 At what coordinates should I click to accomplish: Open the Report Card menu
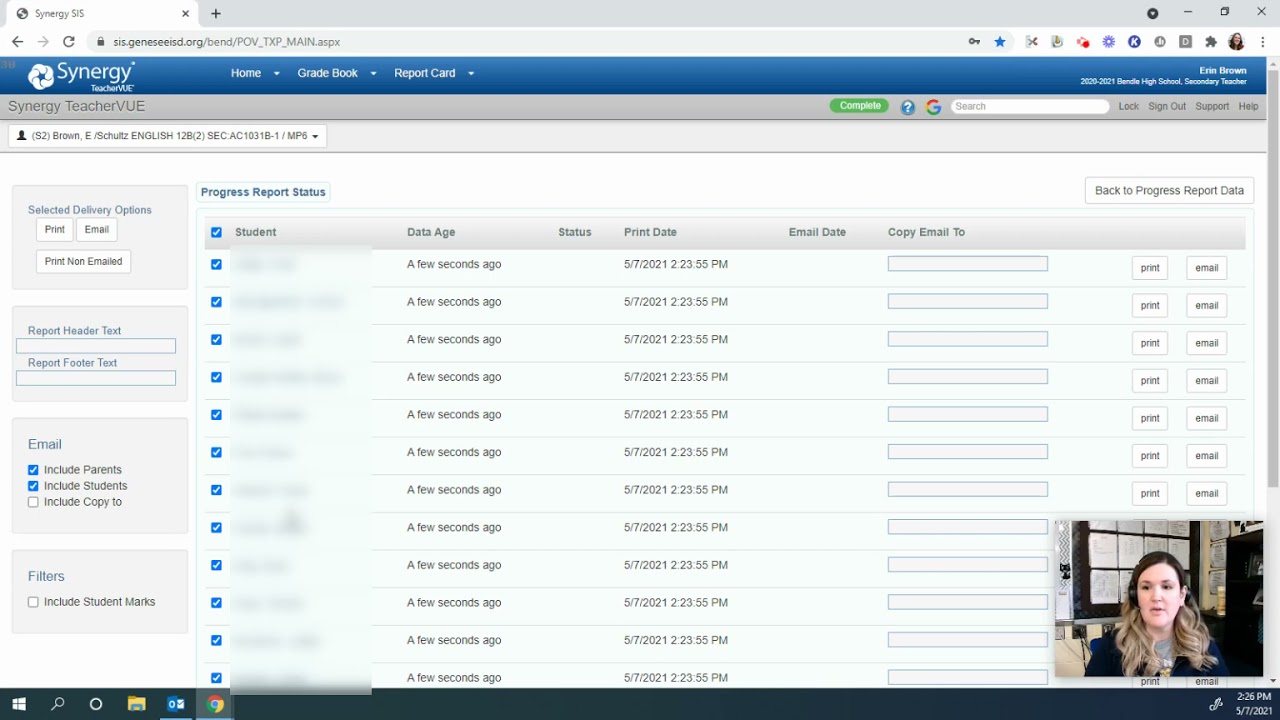424,73
